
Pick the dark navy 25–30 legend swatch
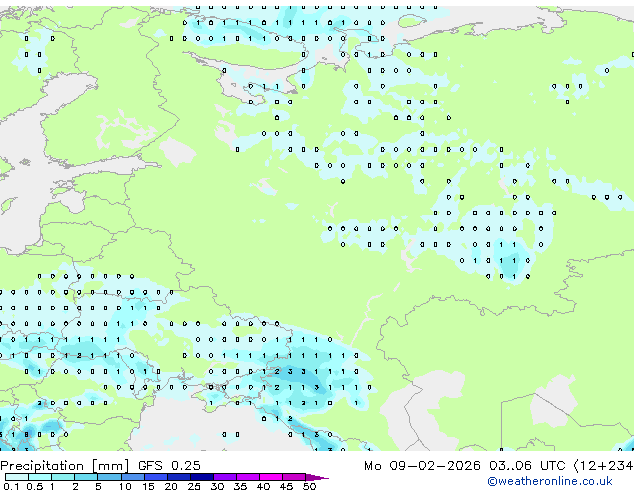coord(202,477)
